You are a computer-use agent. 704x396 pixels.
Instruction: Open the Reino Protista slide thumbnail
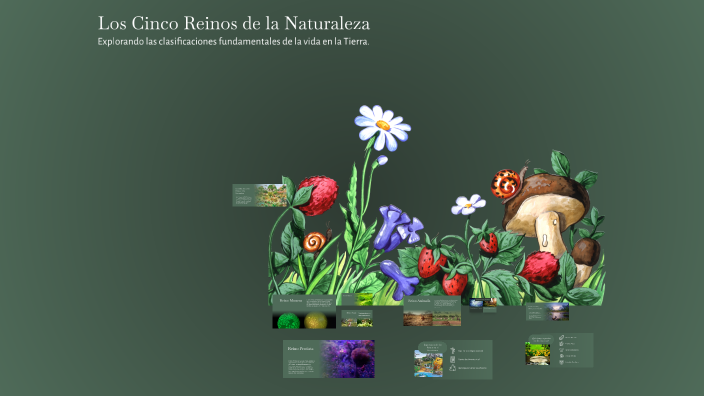[329, 359]
